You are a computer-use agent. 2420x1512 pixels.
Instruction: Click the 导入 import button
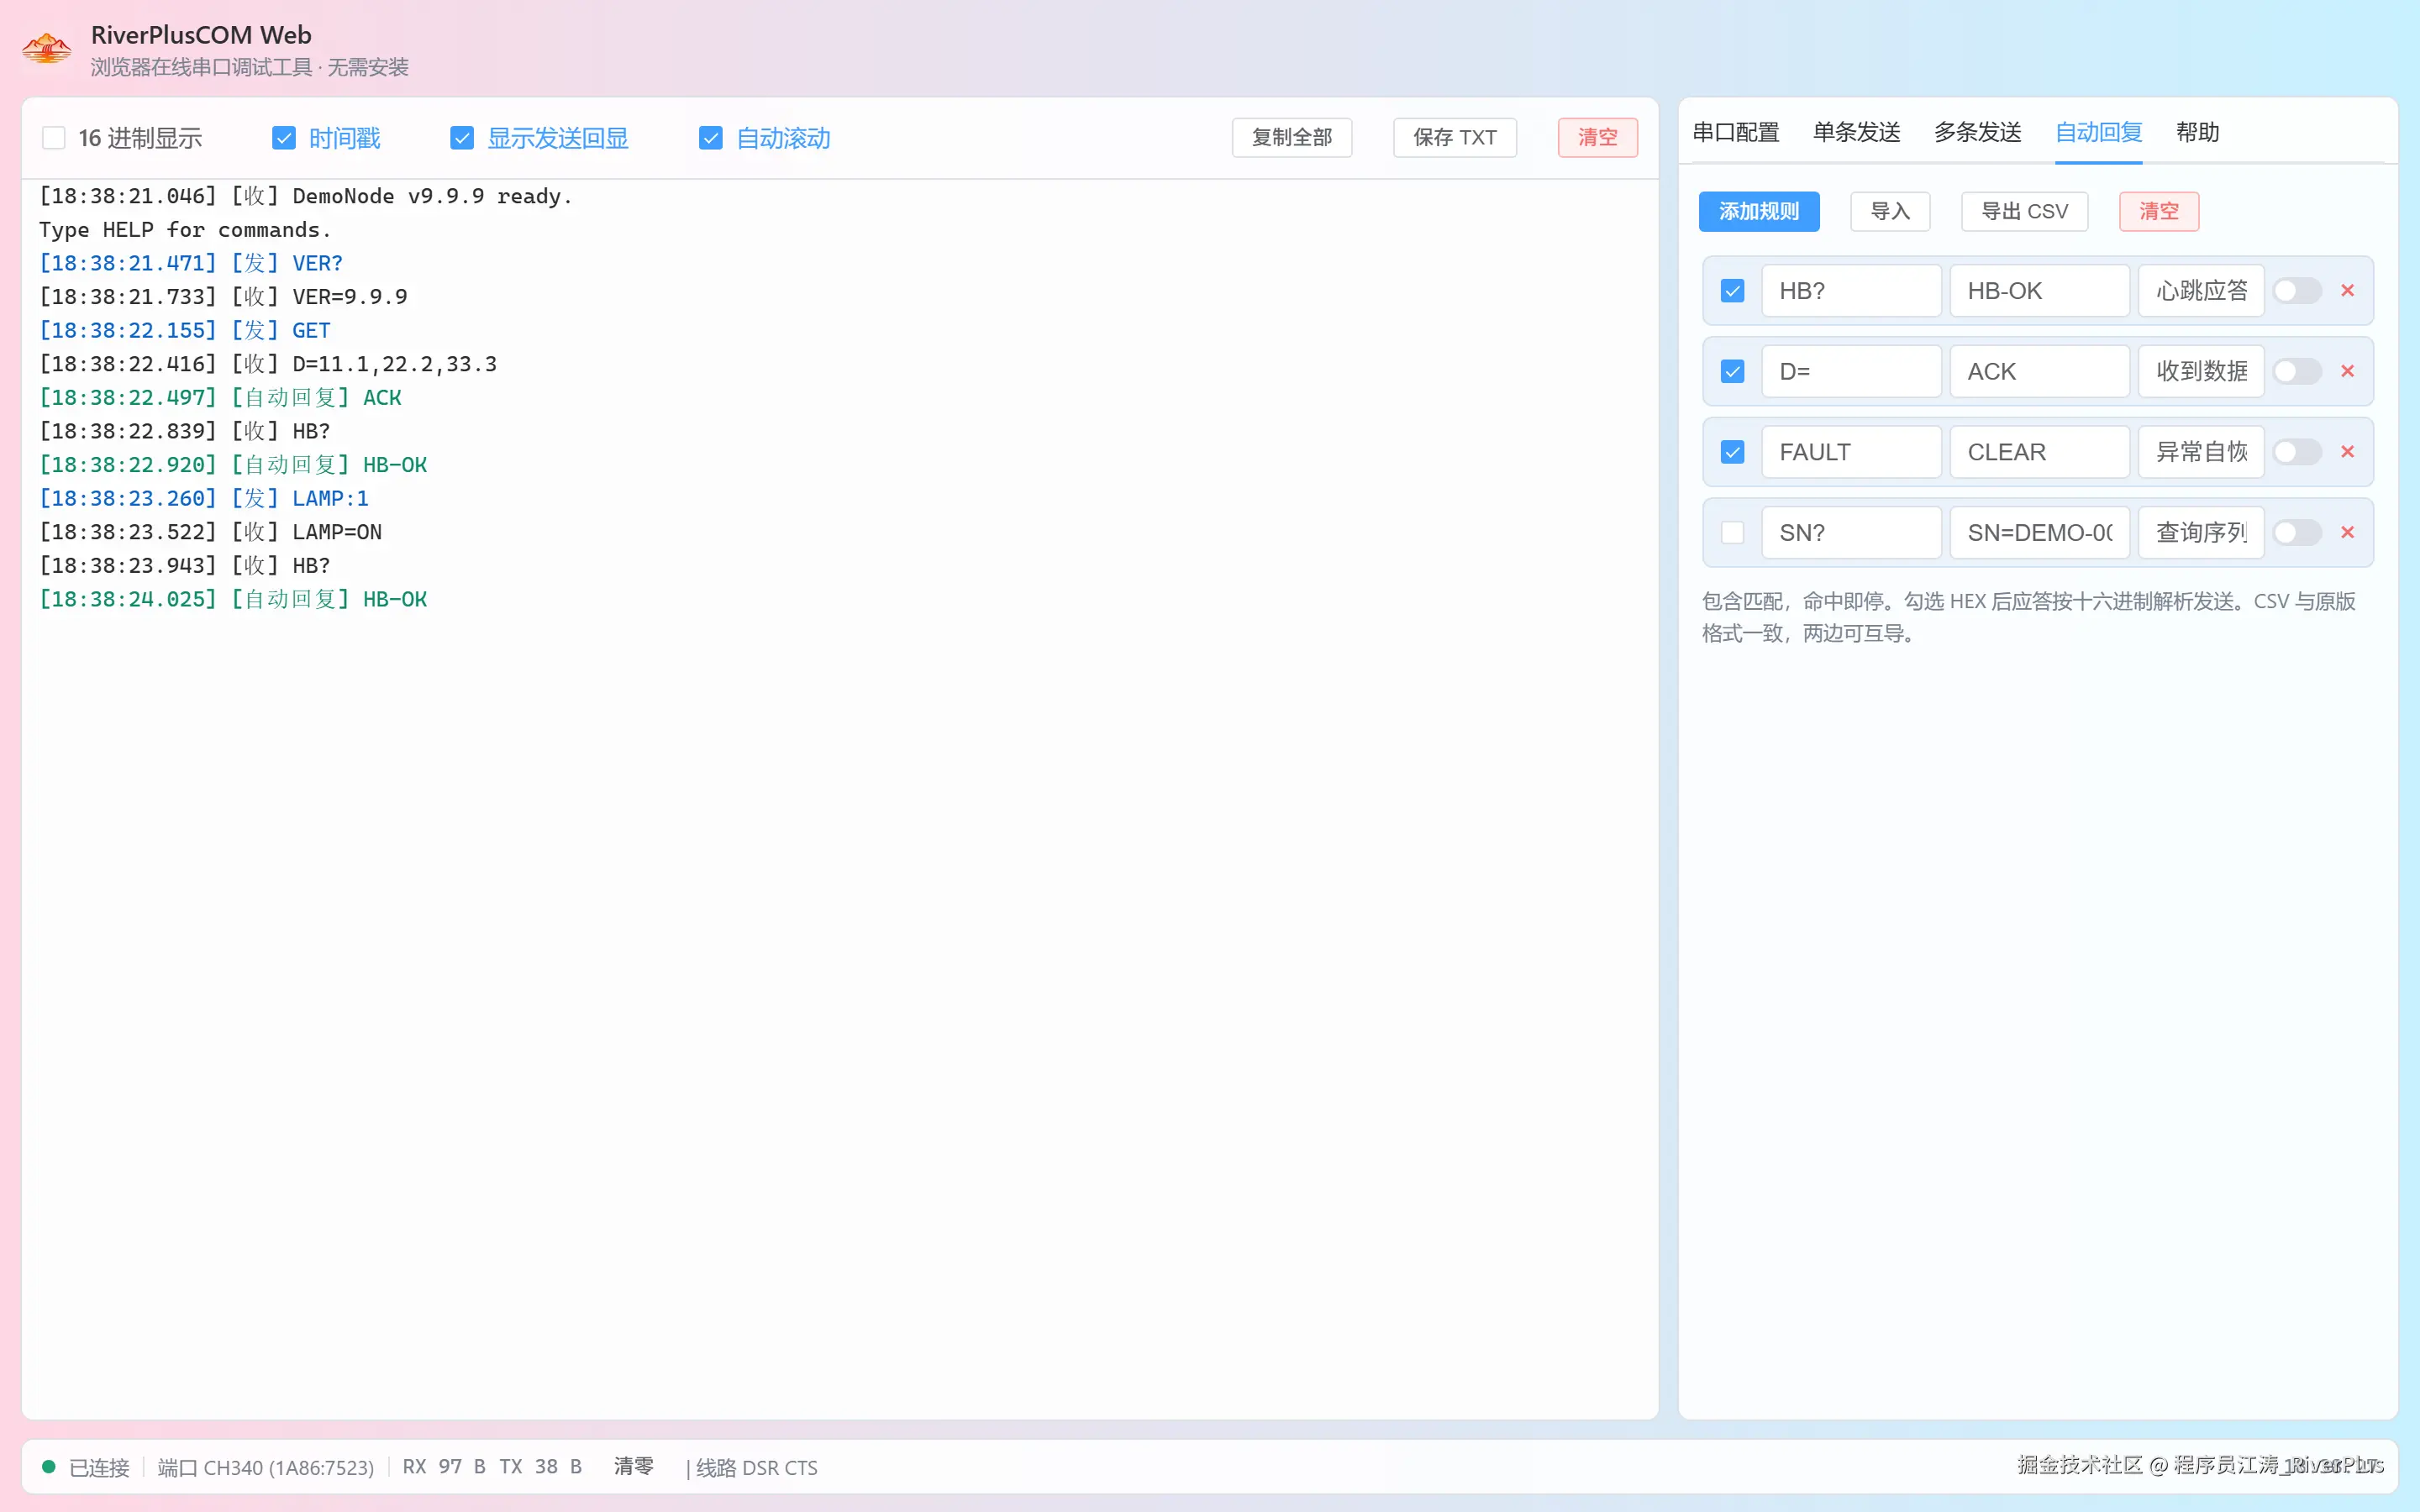1890,212
